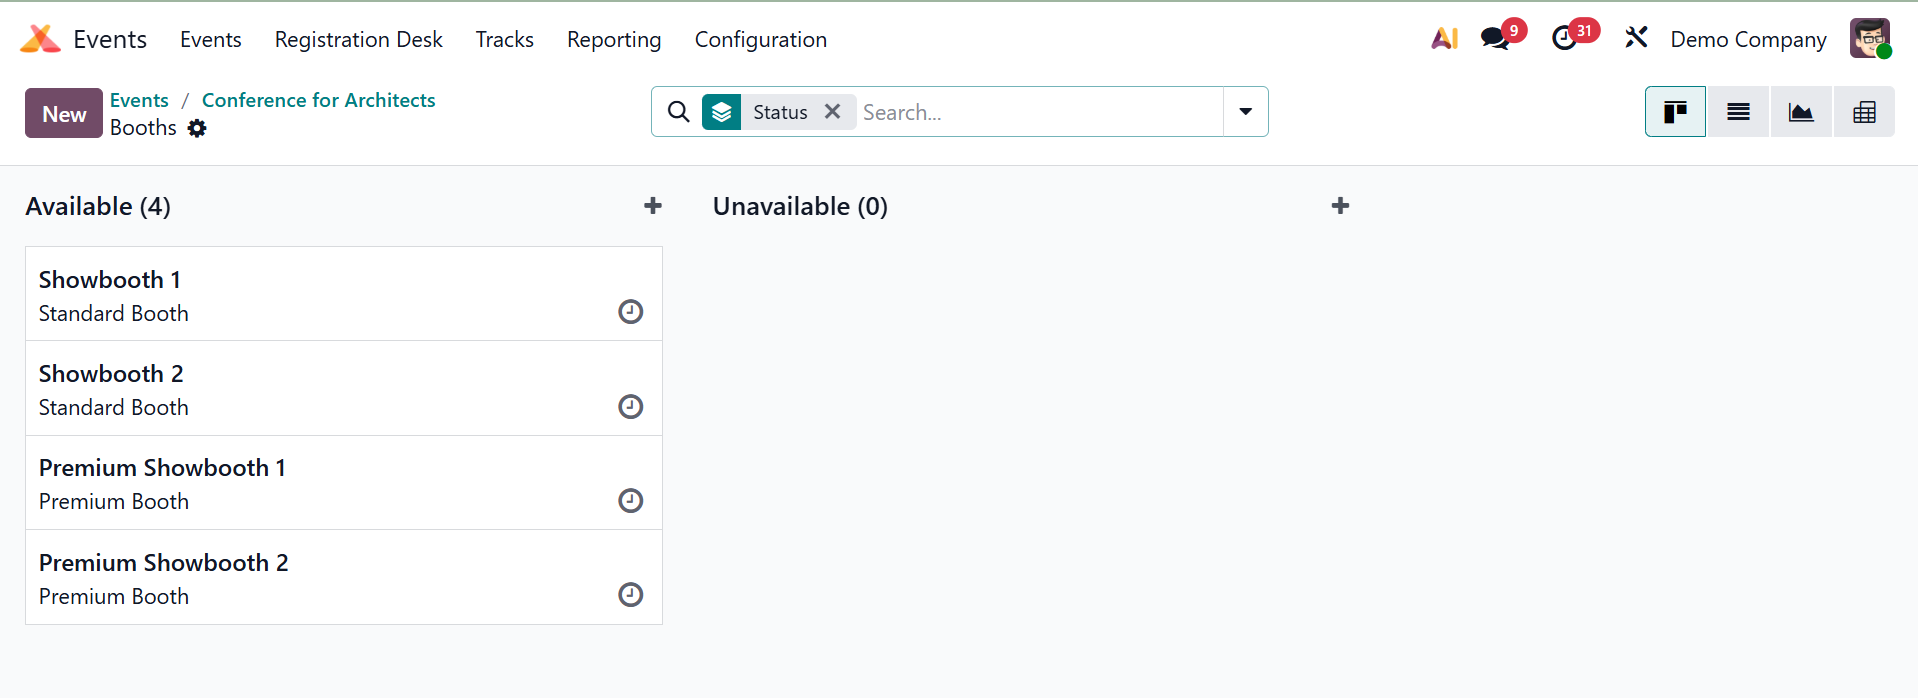
Task: Click the New button
Action: (x=64, y=114)
